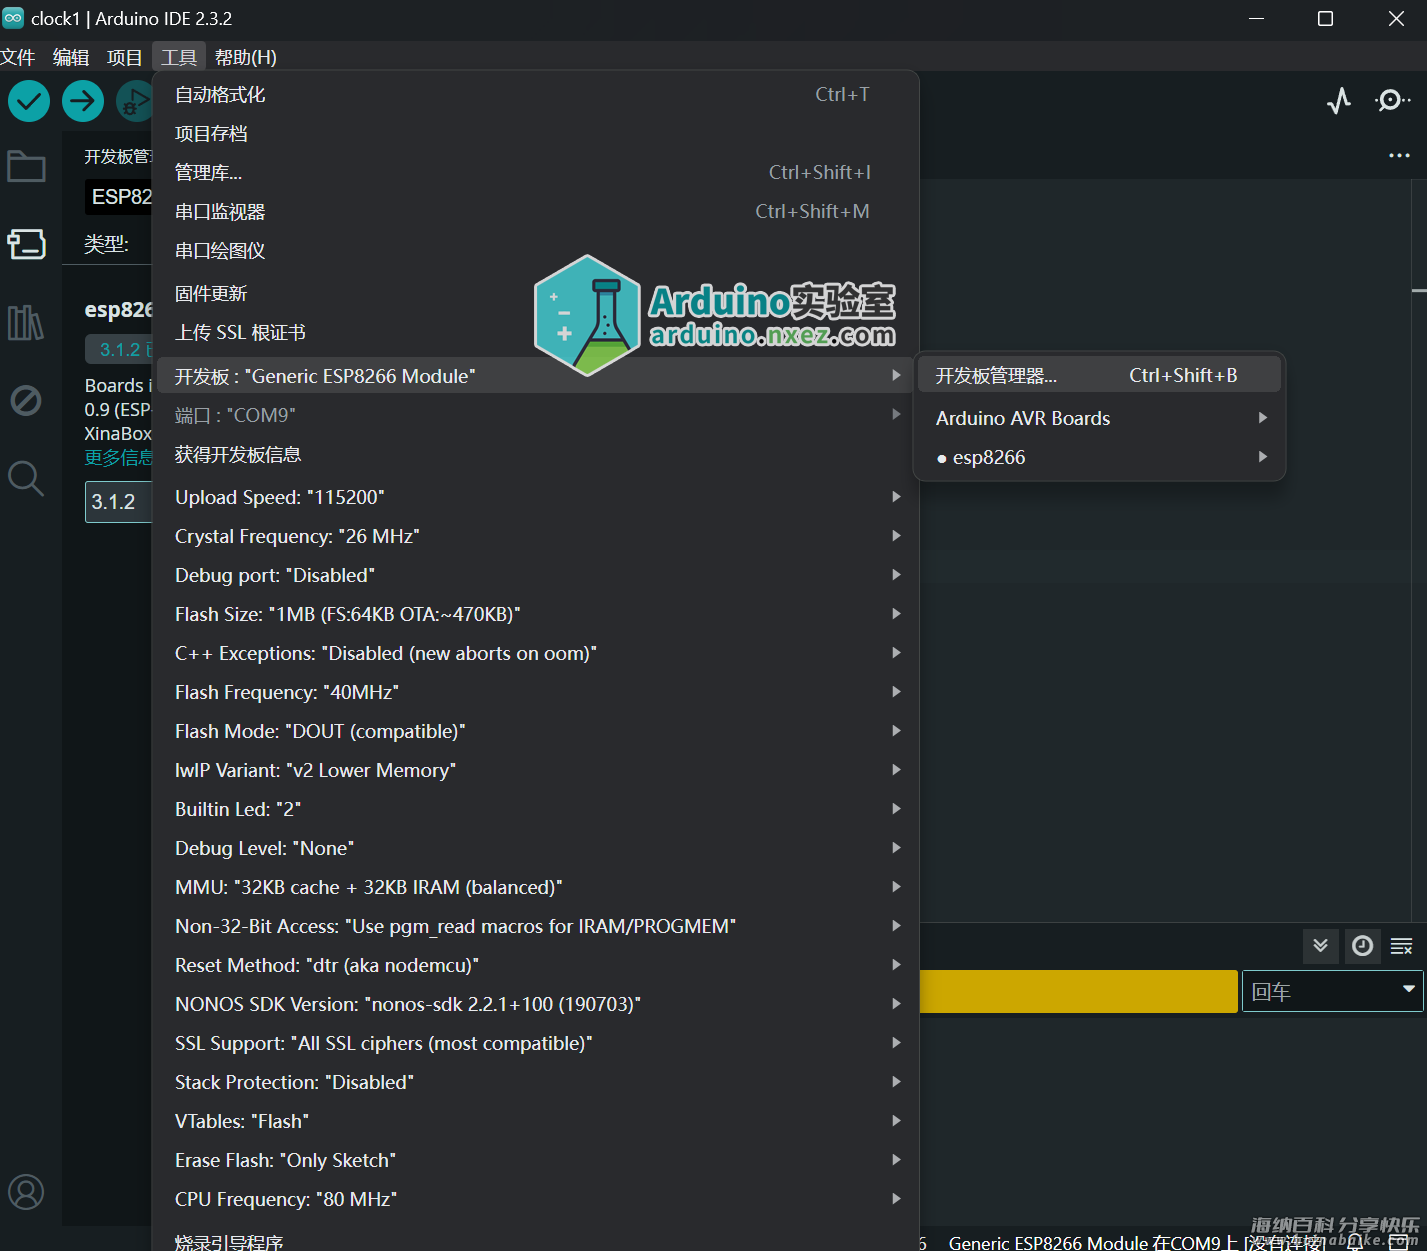Expand 开发板: Generic ESP8266 Module submenu

coord(535,376)
